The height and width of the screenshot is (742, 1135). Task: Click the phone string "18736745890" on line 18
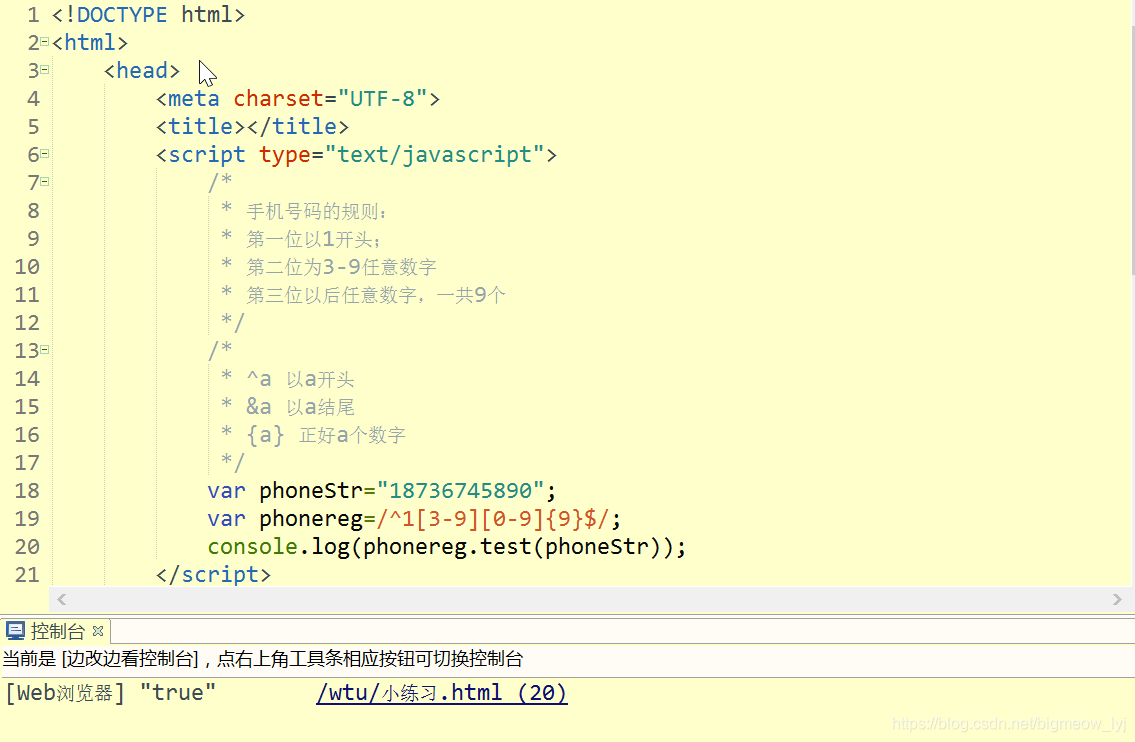tap(460, 491)
